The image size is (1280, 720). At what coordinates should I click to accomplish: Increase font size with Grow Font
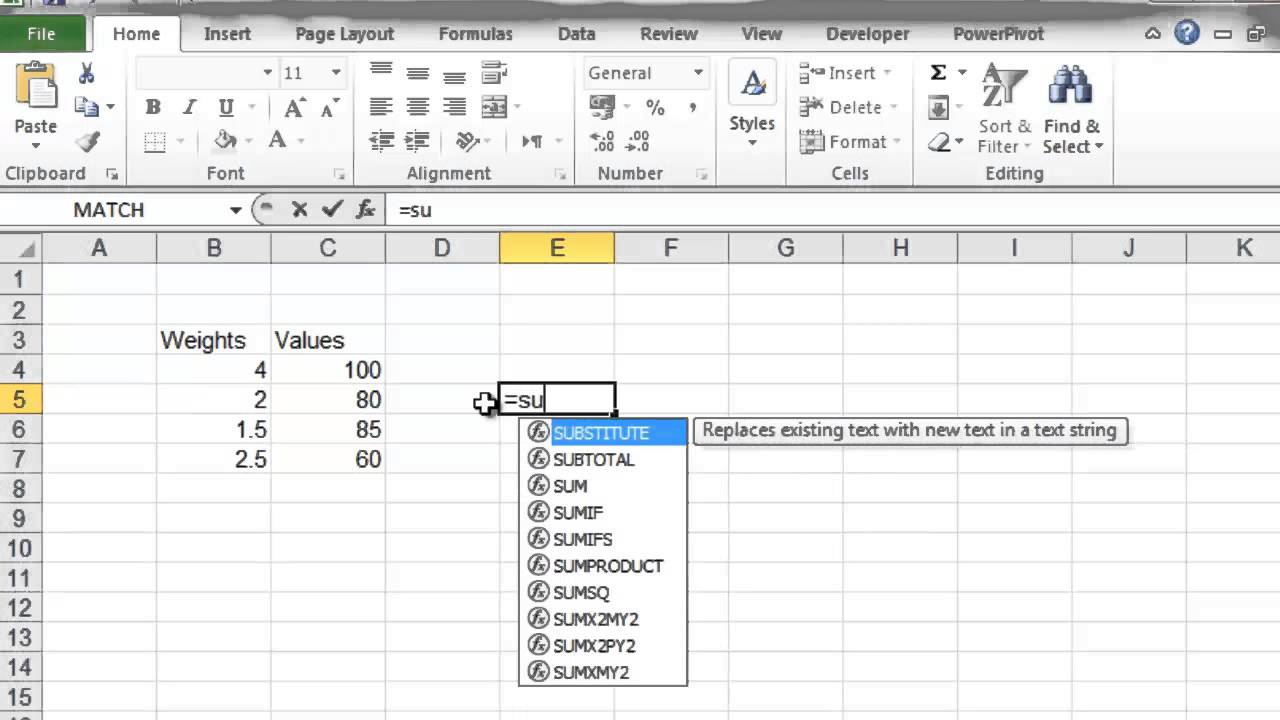coord(294,107)
